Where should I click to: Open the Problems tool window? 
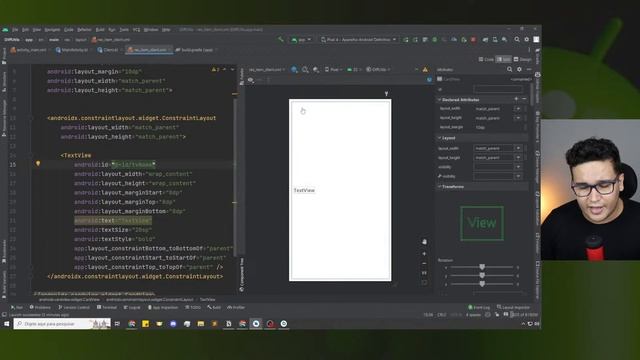[x=40, y=307]
